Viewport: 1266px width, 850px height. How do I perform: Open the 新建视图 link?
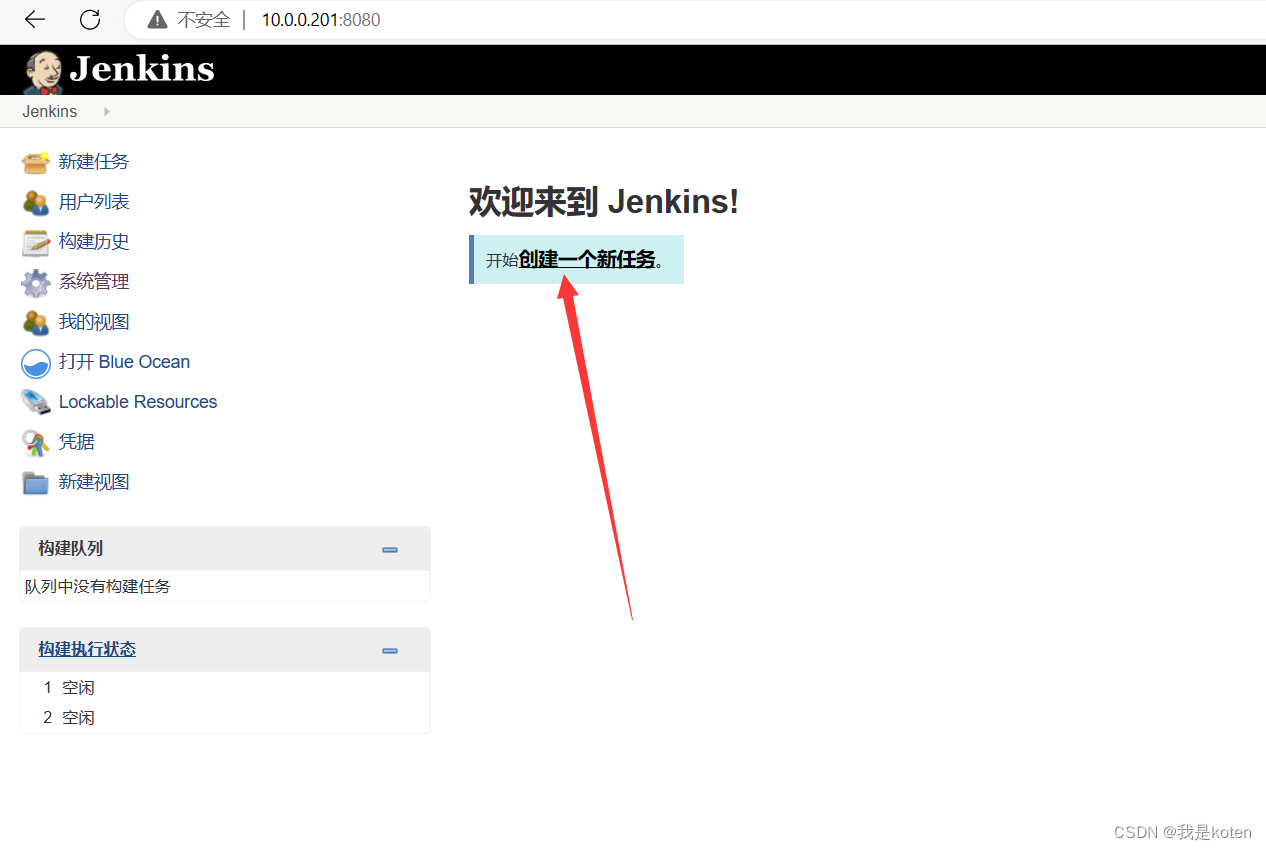tap(94, 482)
